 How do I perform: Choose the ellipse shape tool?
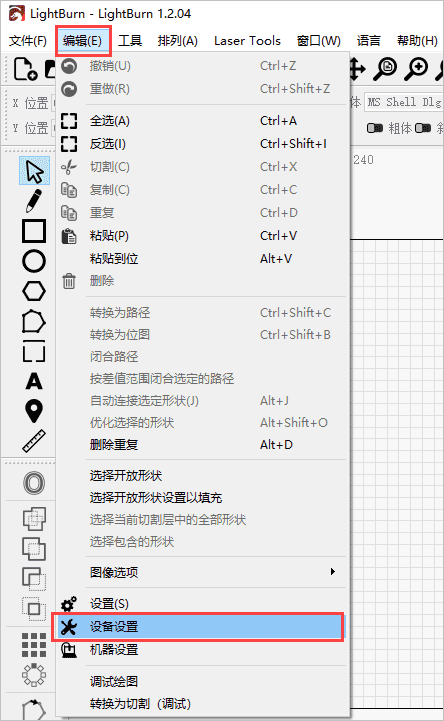pos(34,261)
